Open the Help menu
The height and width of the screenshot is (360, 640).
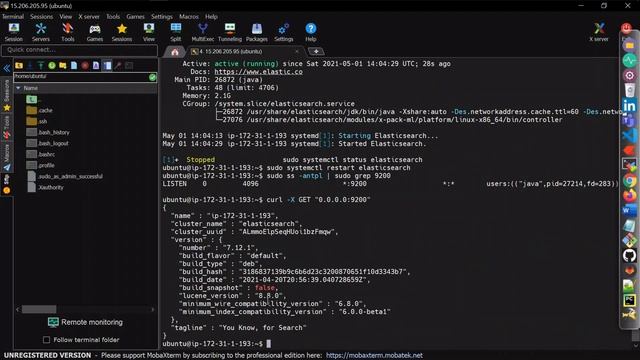tap(211, 17)
